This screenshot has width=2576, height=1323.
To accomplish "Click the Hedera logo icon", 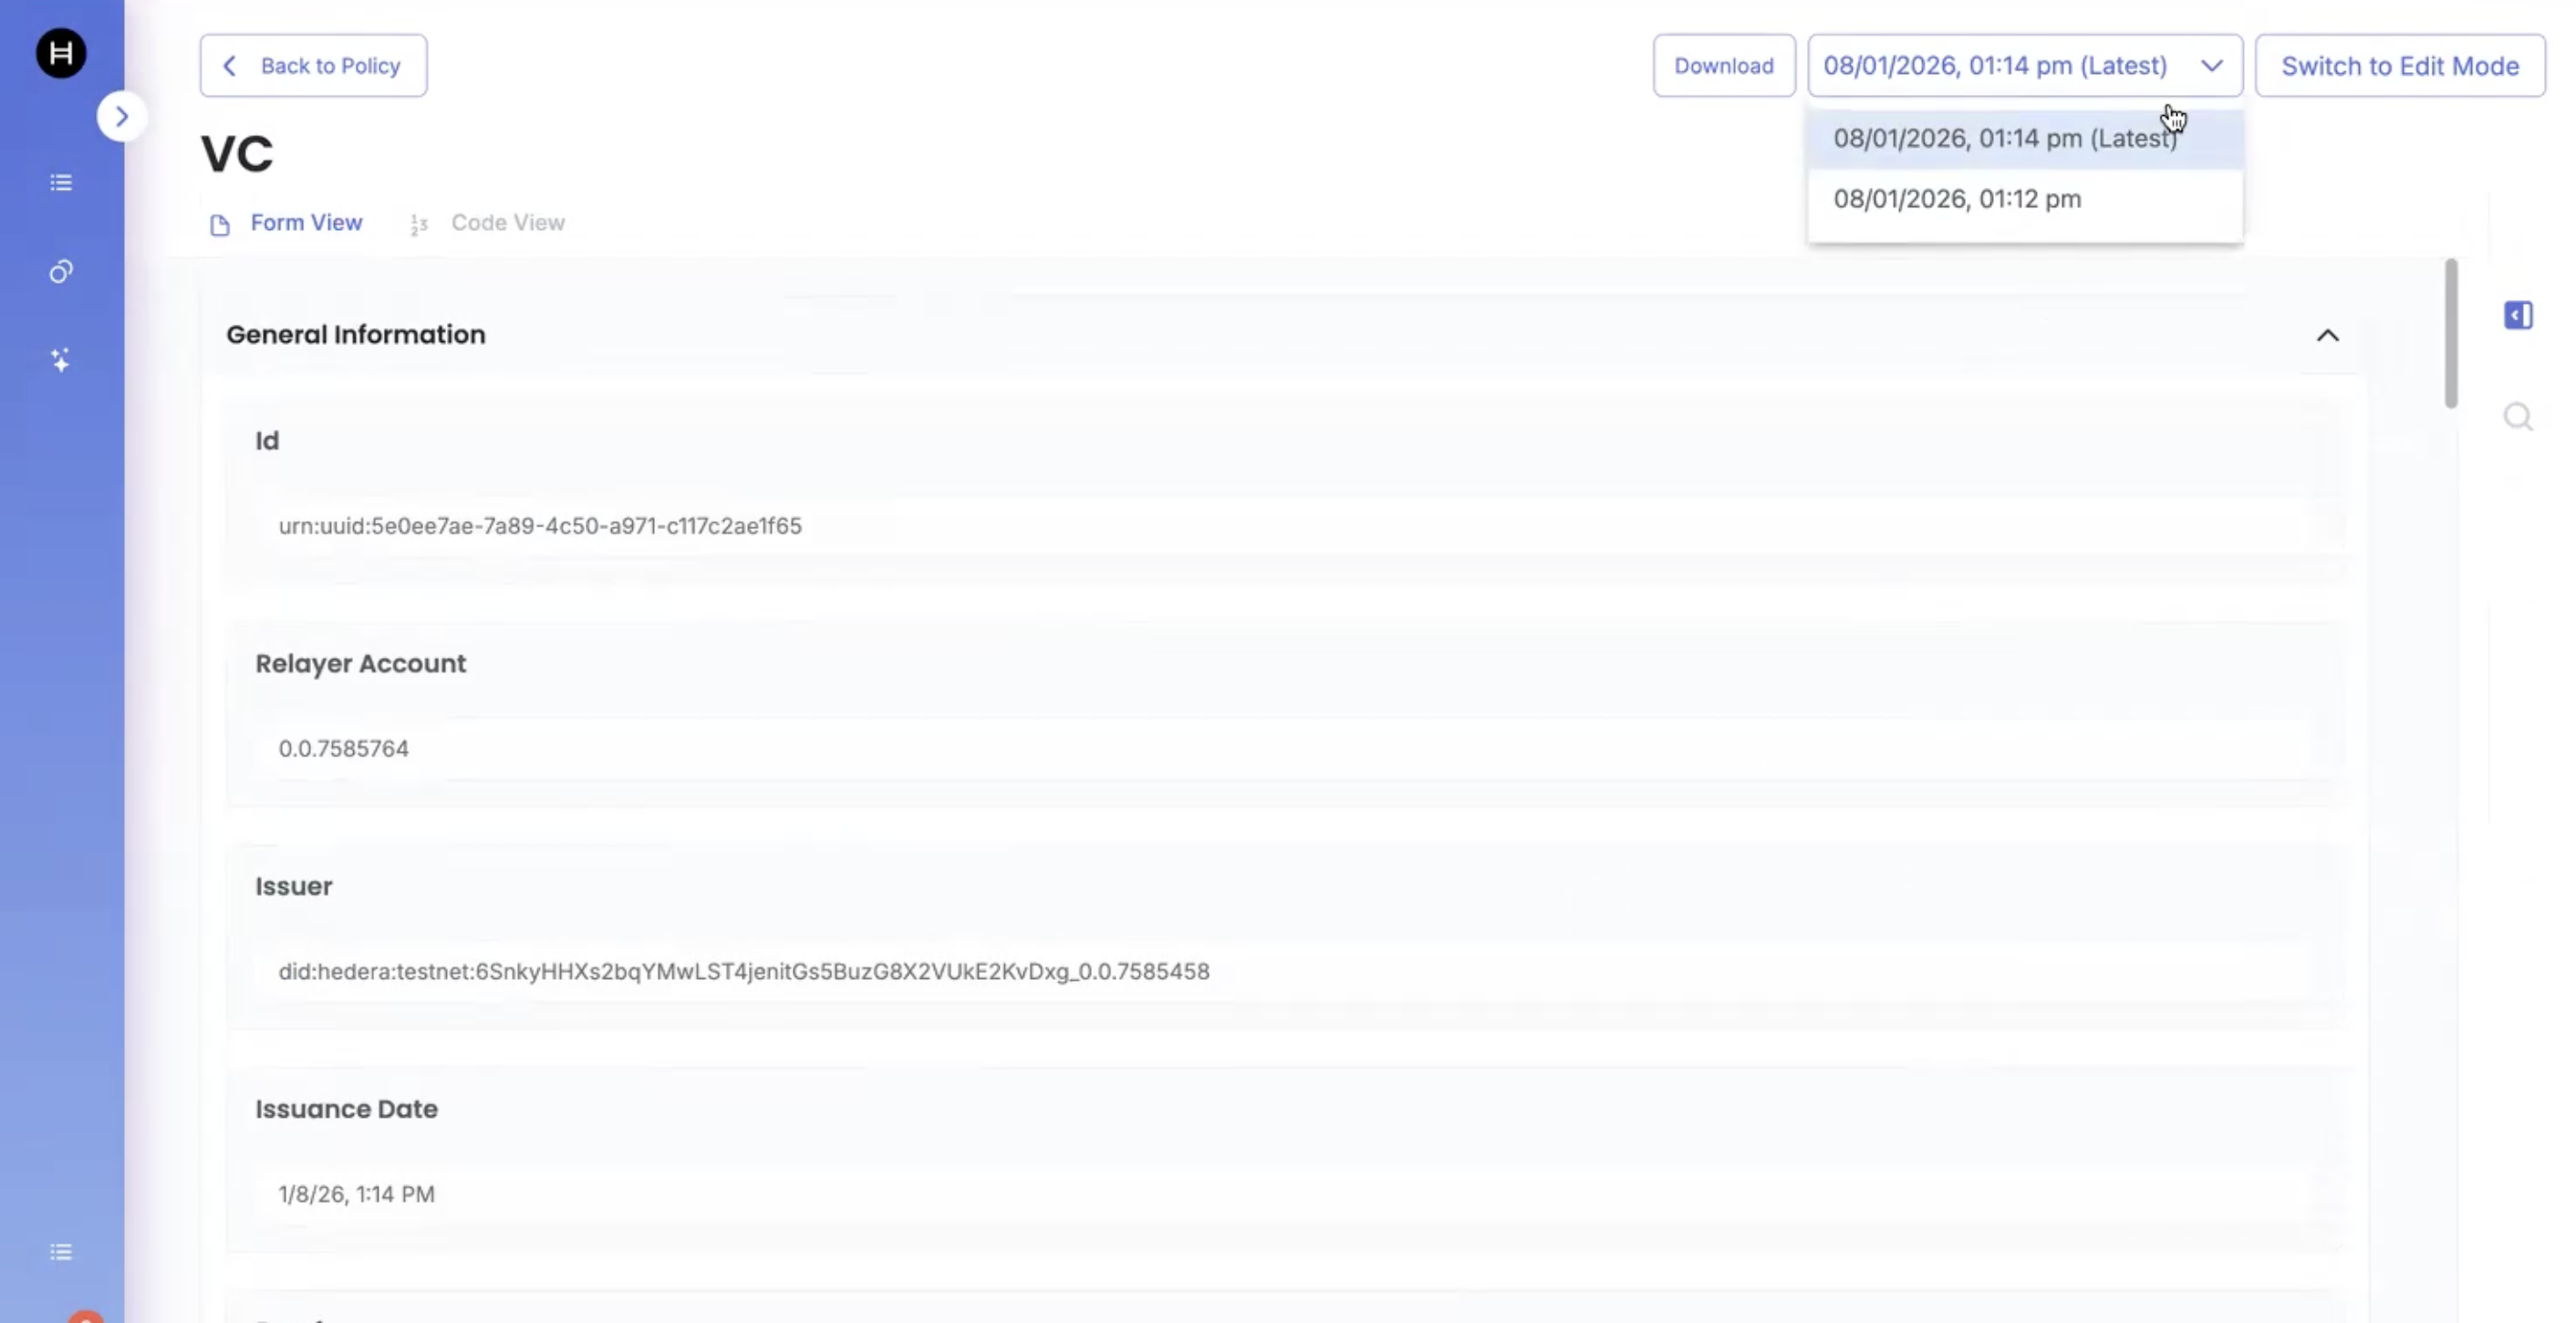I will click(x=61, y=53).
